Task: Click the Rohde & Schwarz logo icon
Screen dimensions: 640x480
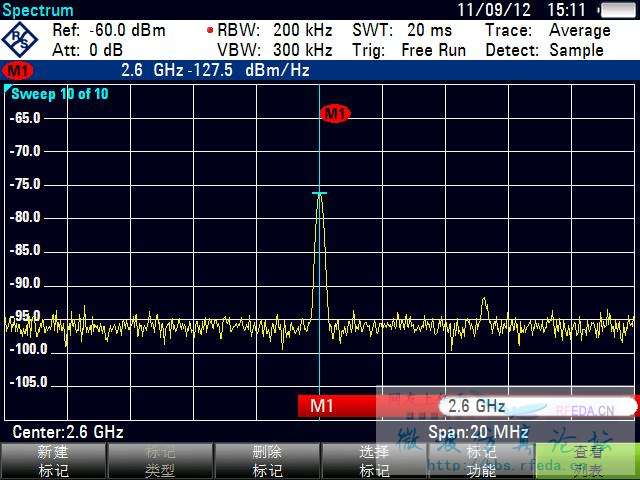Action: (x=20, y=40)
